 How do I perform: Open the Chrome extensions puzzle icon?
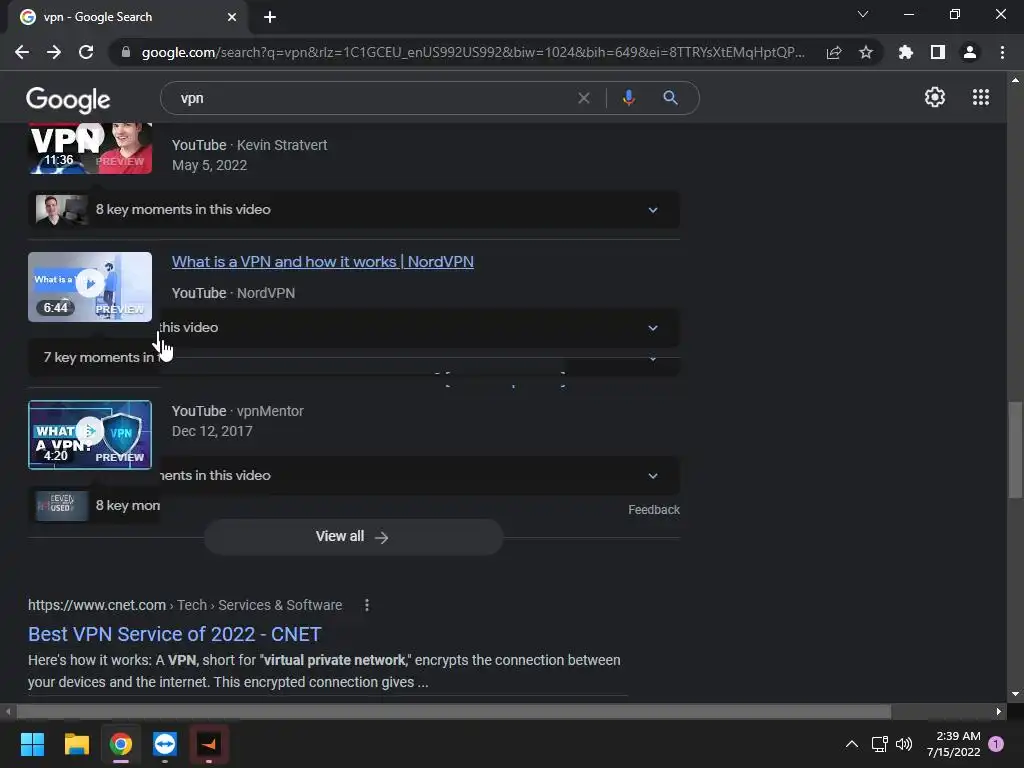coord(906,52)
